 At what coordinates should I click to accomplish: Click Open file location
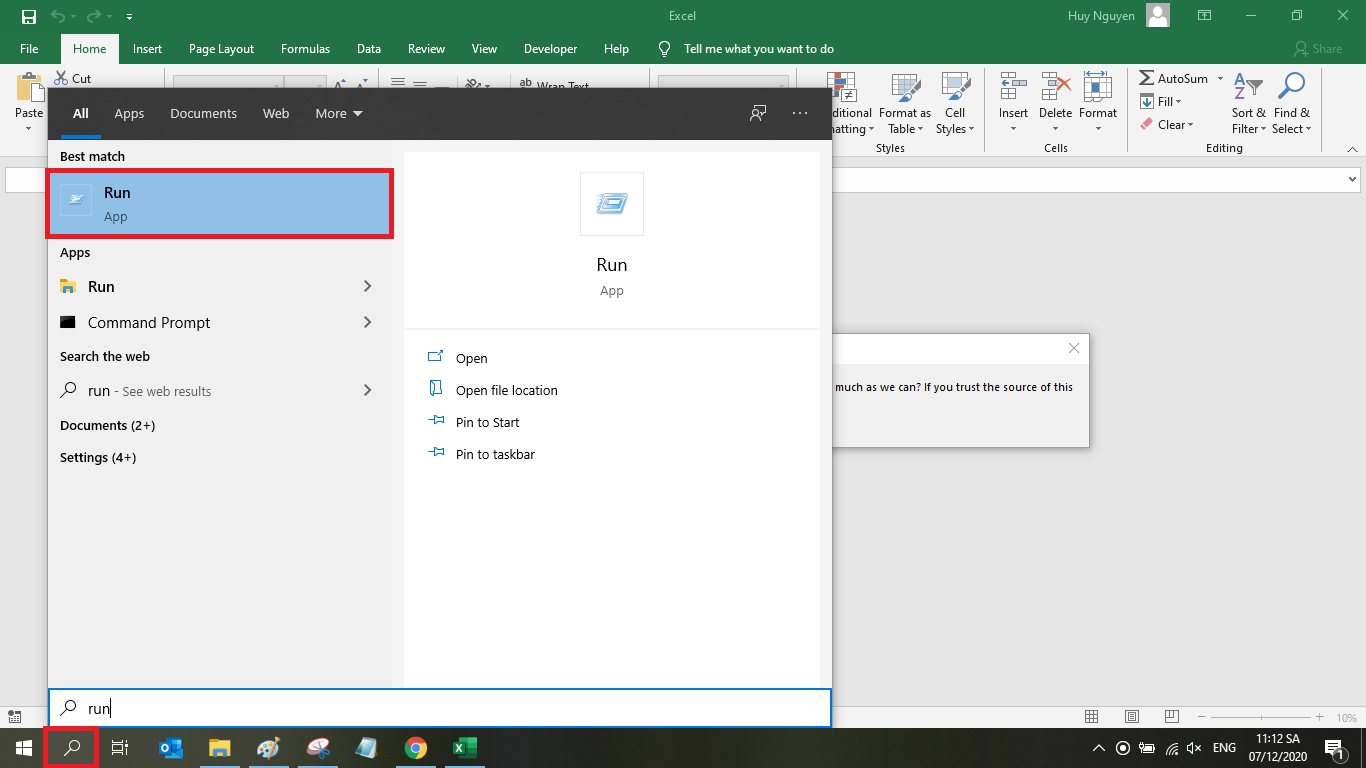[x=506, y=390]
